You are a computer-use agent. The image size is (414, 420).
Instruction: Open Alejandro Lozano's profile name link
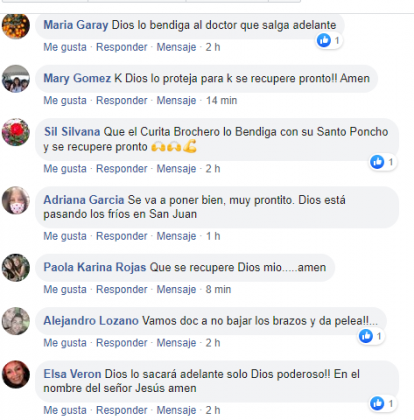(x=91, y=321)
